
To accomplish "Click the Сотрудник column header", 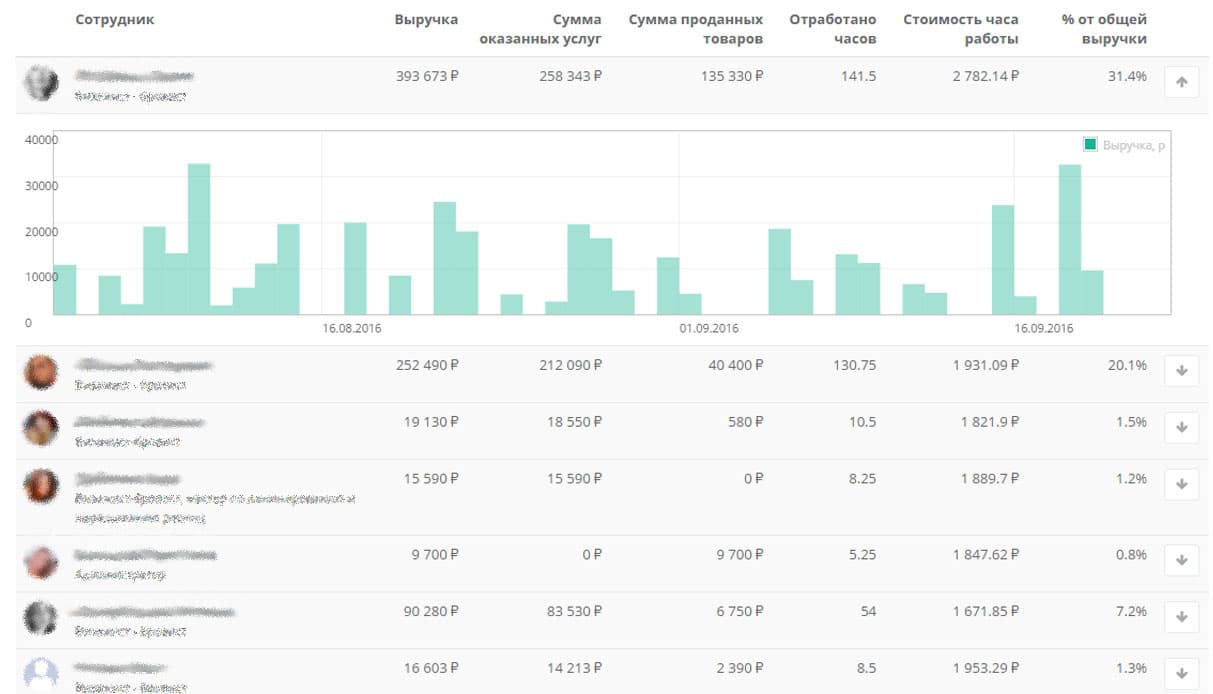I will pos(115,20).
